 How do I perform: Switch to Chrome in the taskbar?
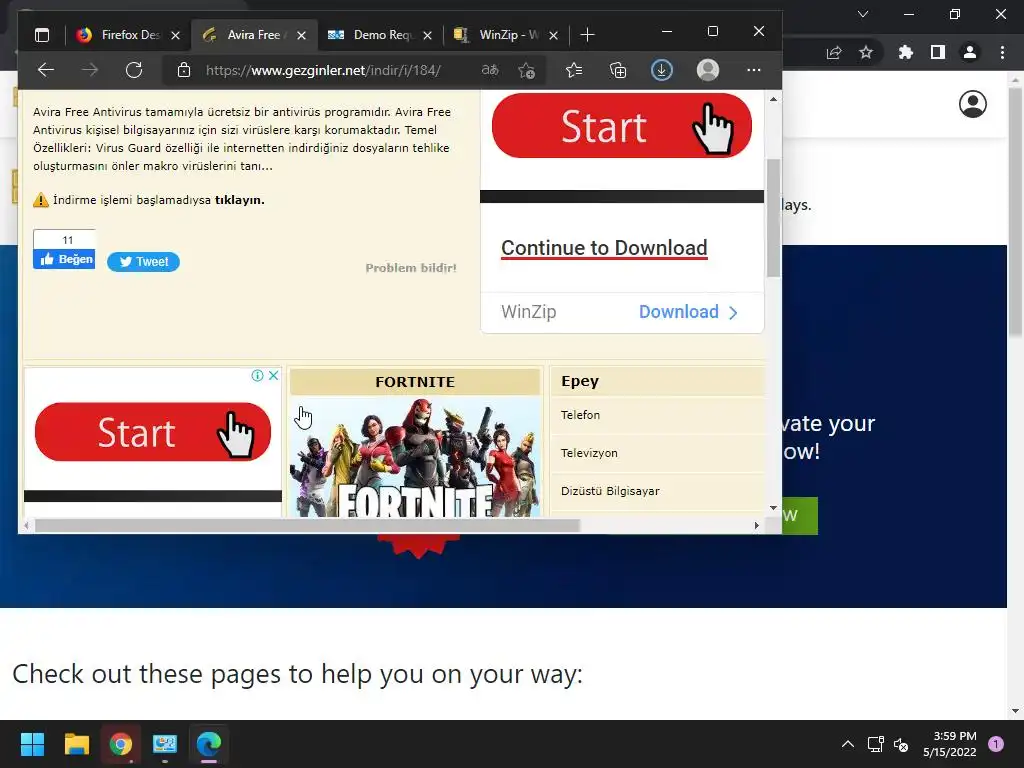[121, 744]
